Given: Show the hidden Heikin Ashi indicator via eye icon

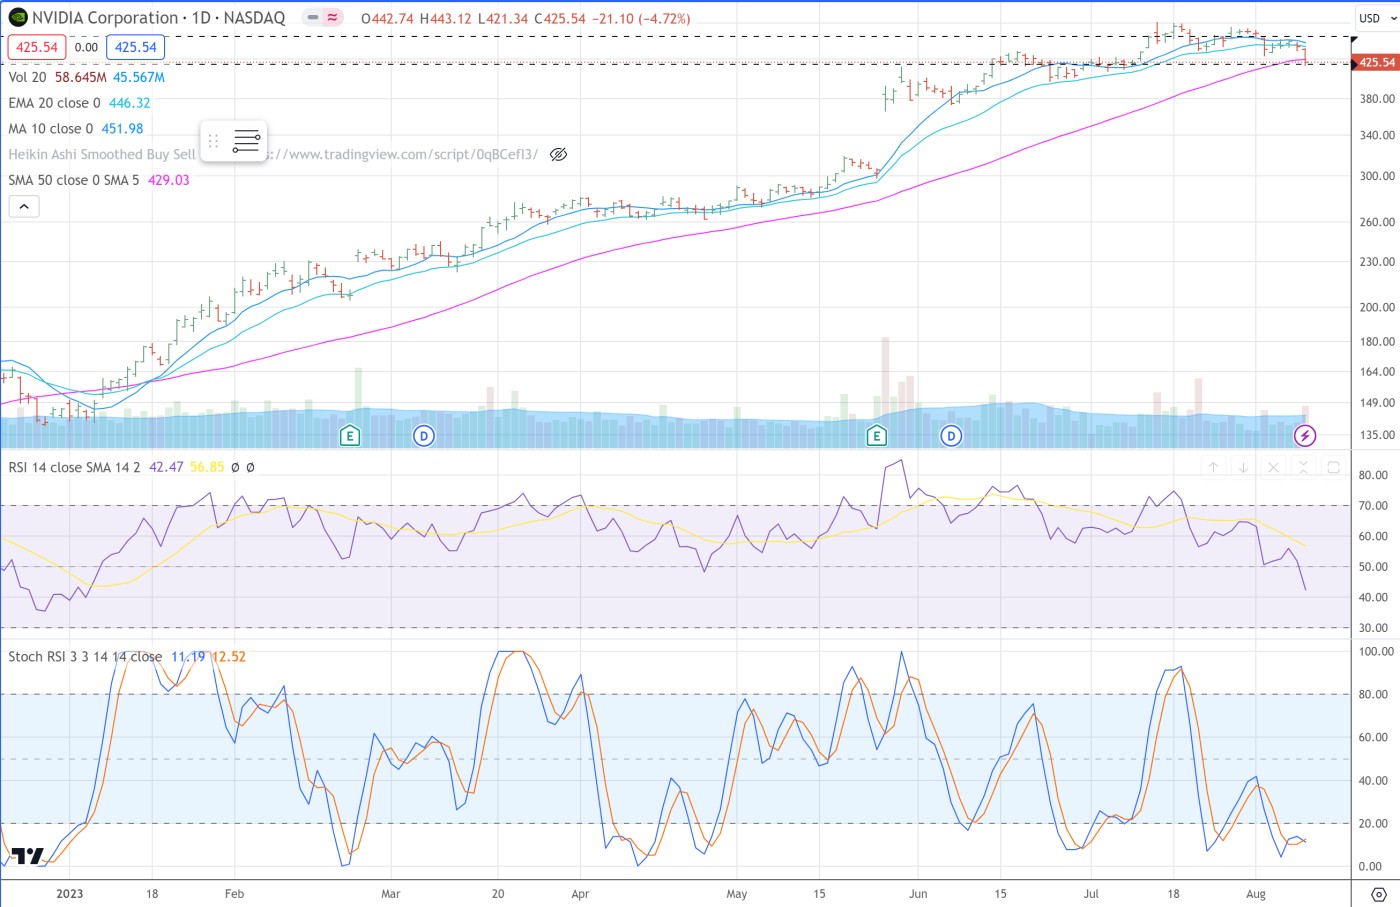Looking at the screenshot, I should pyautogui.click(x=559, y=154).
